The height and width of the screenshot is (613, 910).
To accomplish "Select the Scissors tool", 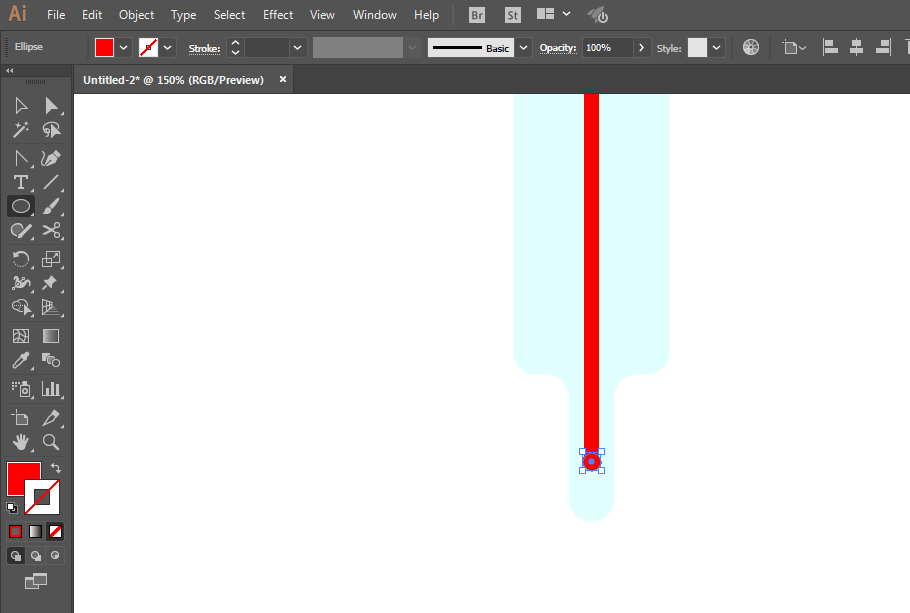I will coord(51,230).
